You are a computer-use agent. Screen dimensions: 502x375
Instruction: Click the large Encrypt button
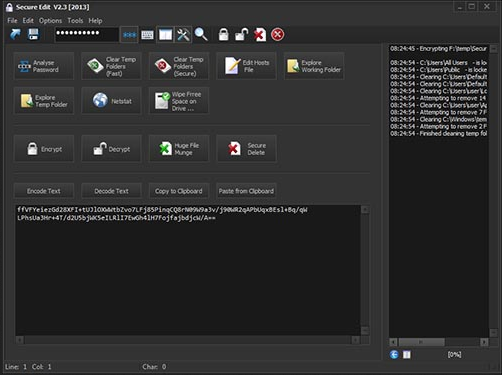click(44, 149)
